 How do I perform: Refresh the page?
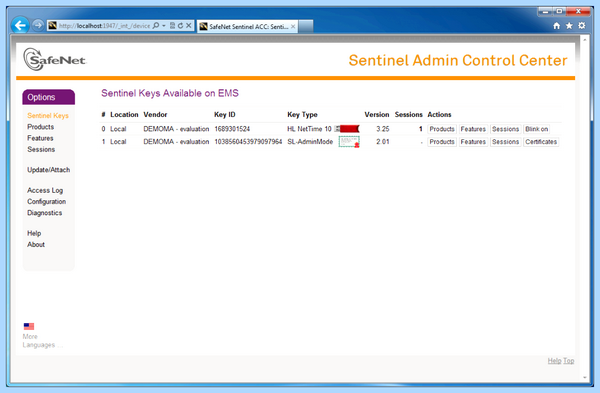[180, 26]
